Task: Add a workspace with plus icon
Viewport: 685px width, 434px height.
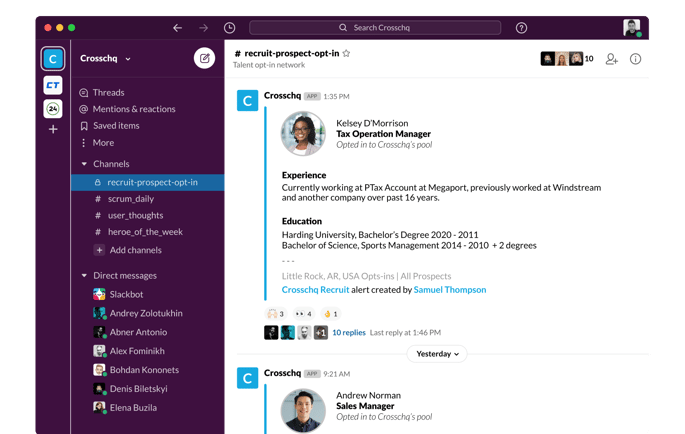Action: pyautogui.click(x=53, y=129)
